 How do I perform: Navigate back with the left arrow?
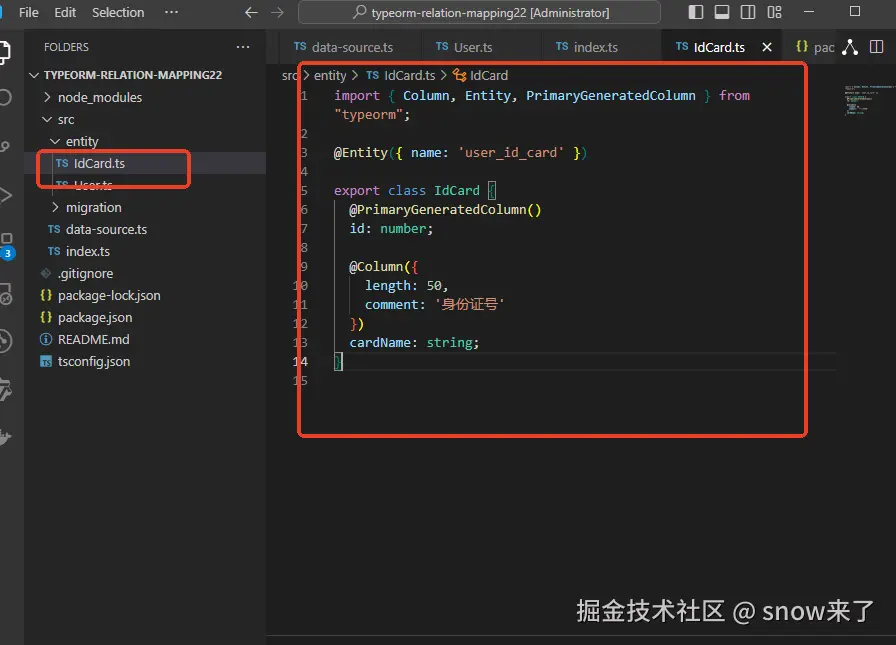click(251, 13)
